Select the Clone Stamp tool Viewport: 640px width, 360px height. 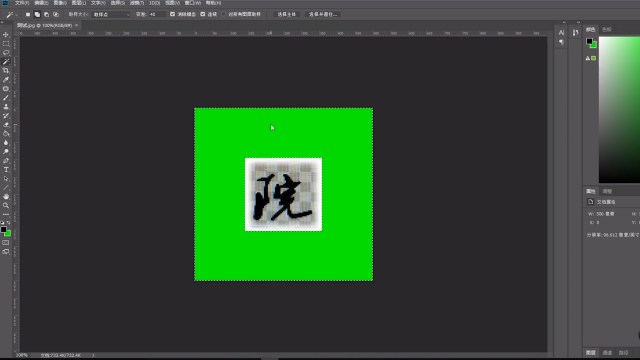[x=6, y=107]
